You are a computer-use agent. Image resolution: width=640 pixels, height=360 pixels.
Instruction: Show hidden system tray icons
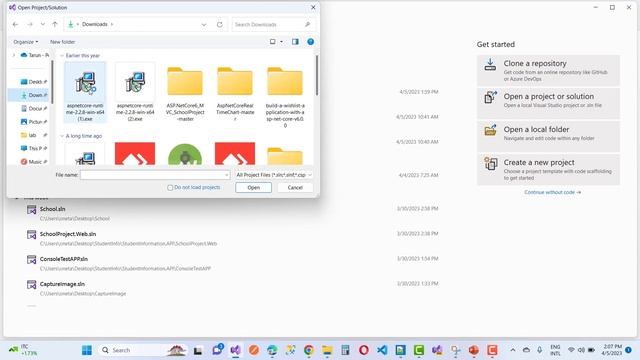pos(513,350)
